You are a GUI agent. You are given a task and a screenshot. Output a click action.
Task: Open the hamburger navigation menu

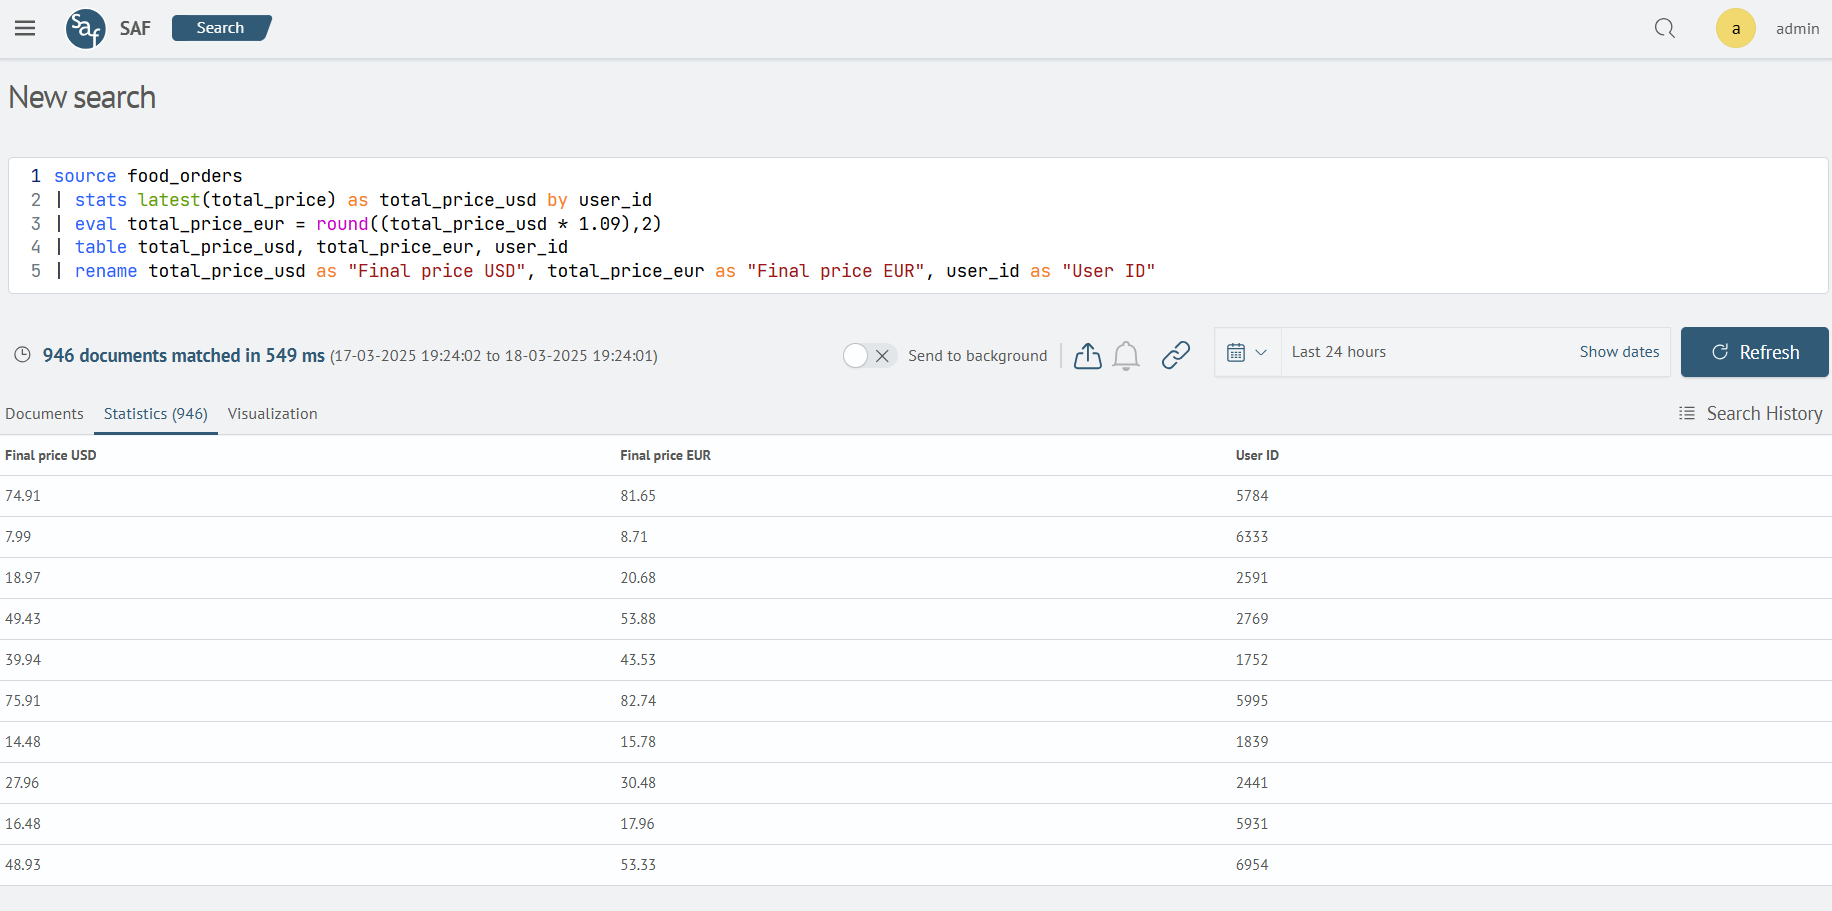pyautogui.click(x=25, y=28)
